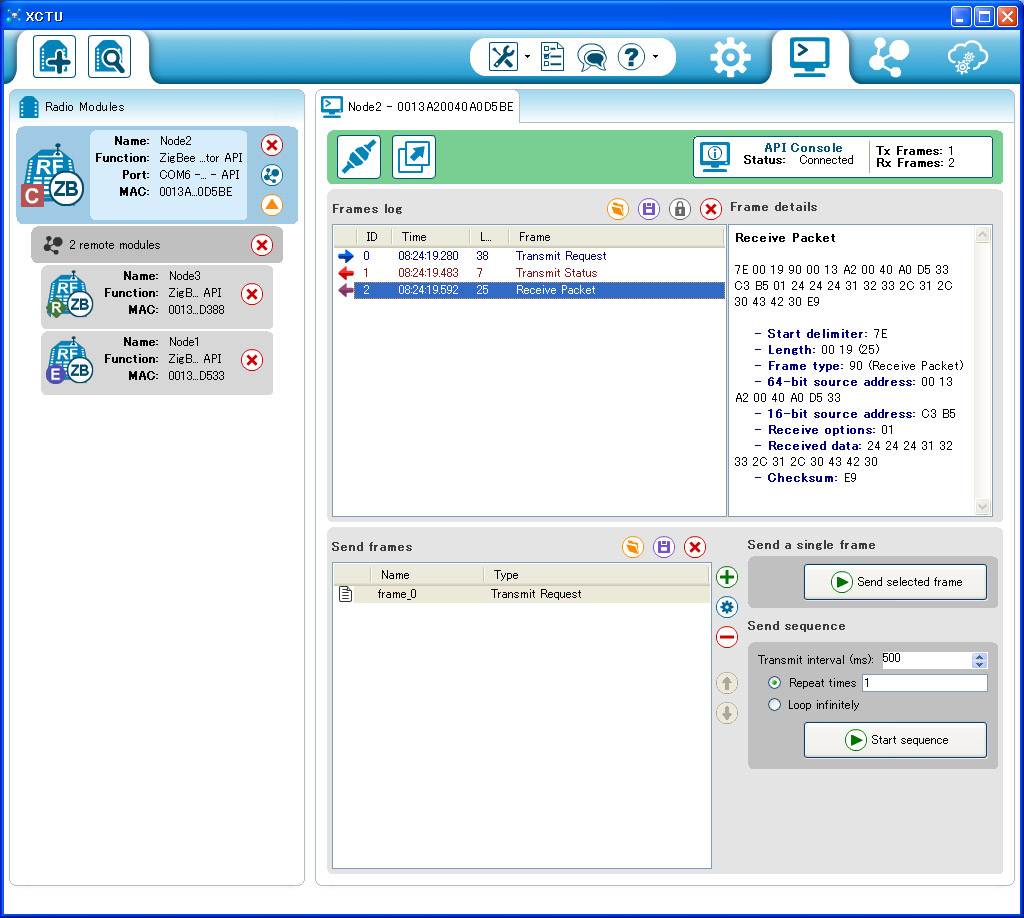1024x918 pixels.
Task: Sort send frames by Type column
Action: coord(596,575)
